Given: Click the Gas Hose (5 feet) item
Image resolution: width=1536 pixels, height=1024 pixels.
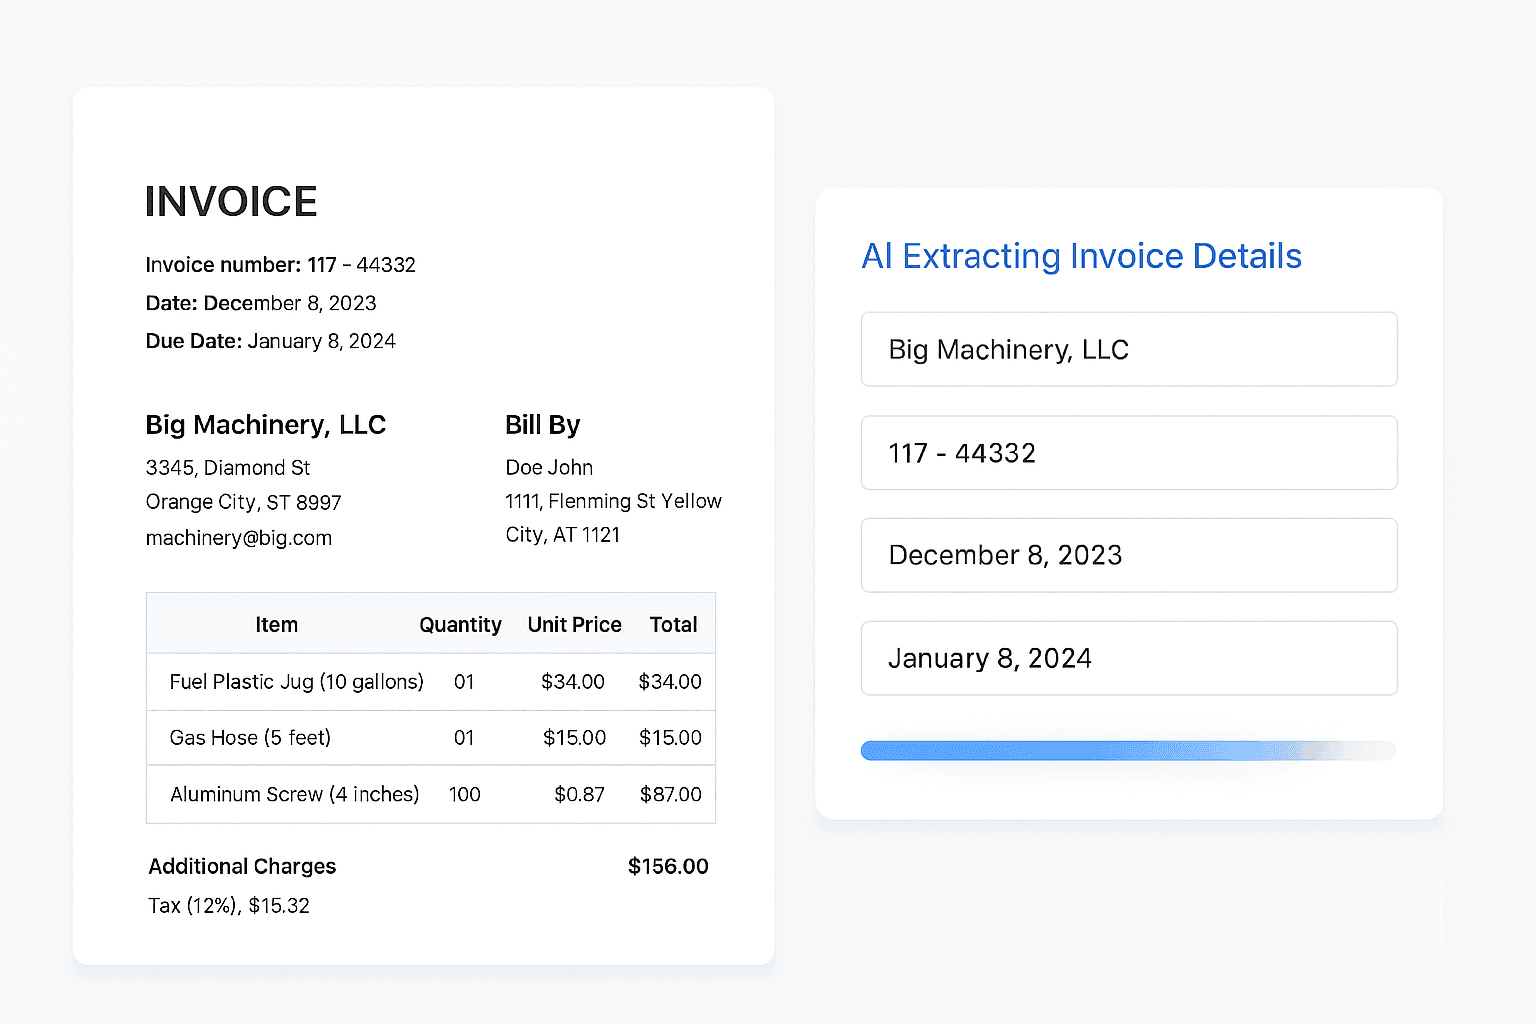Looking at the screenshot, I should pyautogui.click(x=250, y=738).
